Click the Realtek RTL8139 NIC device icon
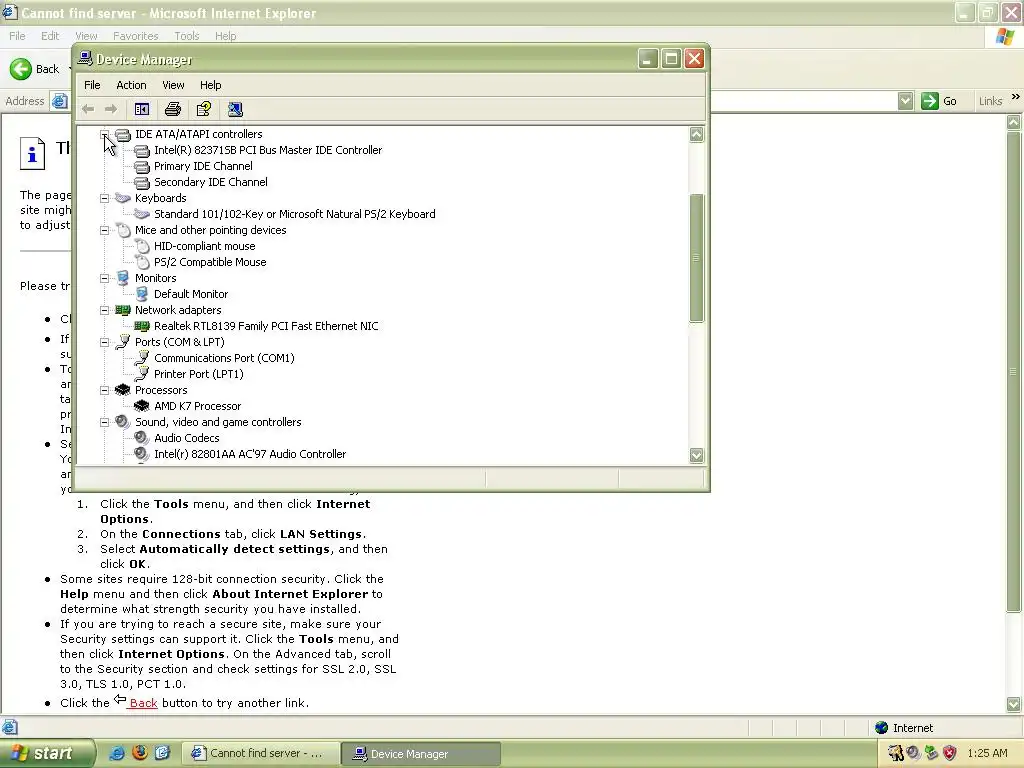Screen dimensions: 1024x768 pyautogui.click(x=142, y=326)
